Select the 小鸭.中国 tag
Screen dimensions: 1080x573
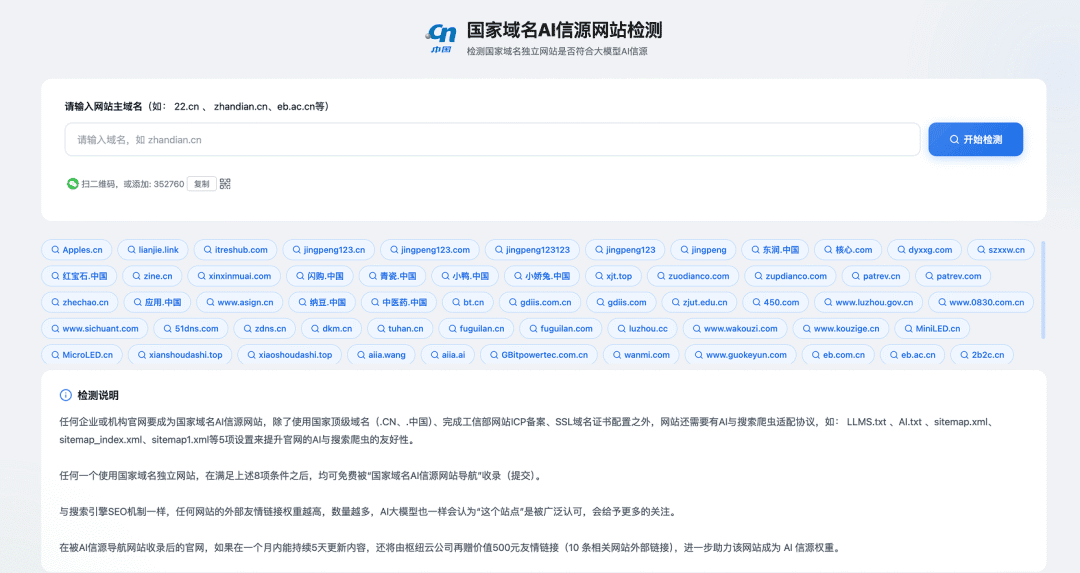(465, 276)
